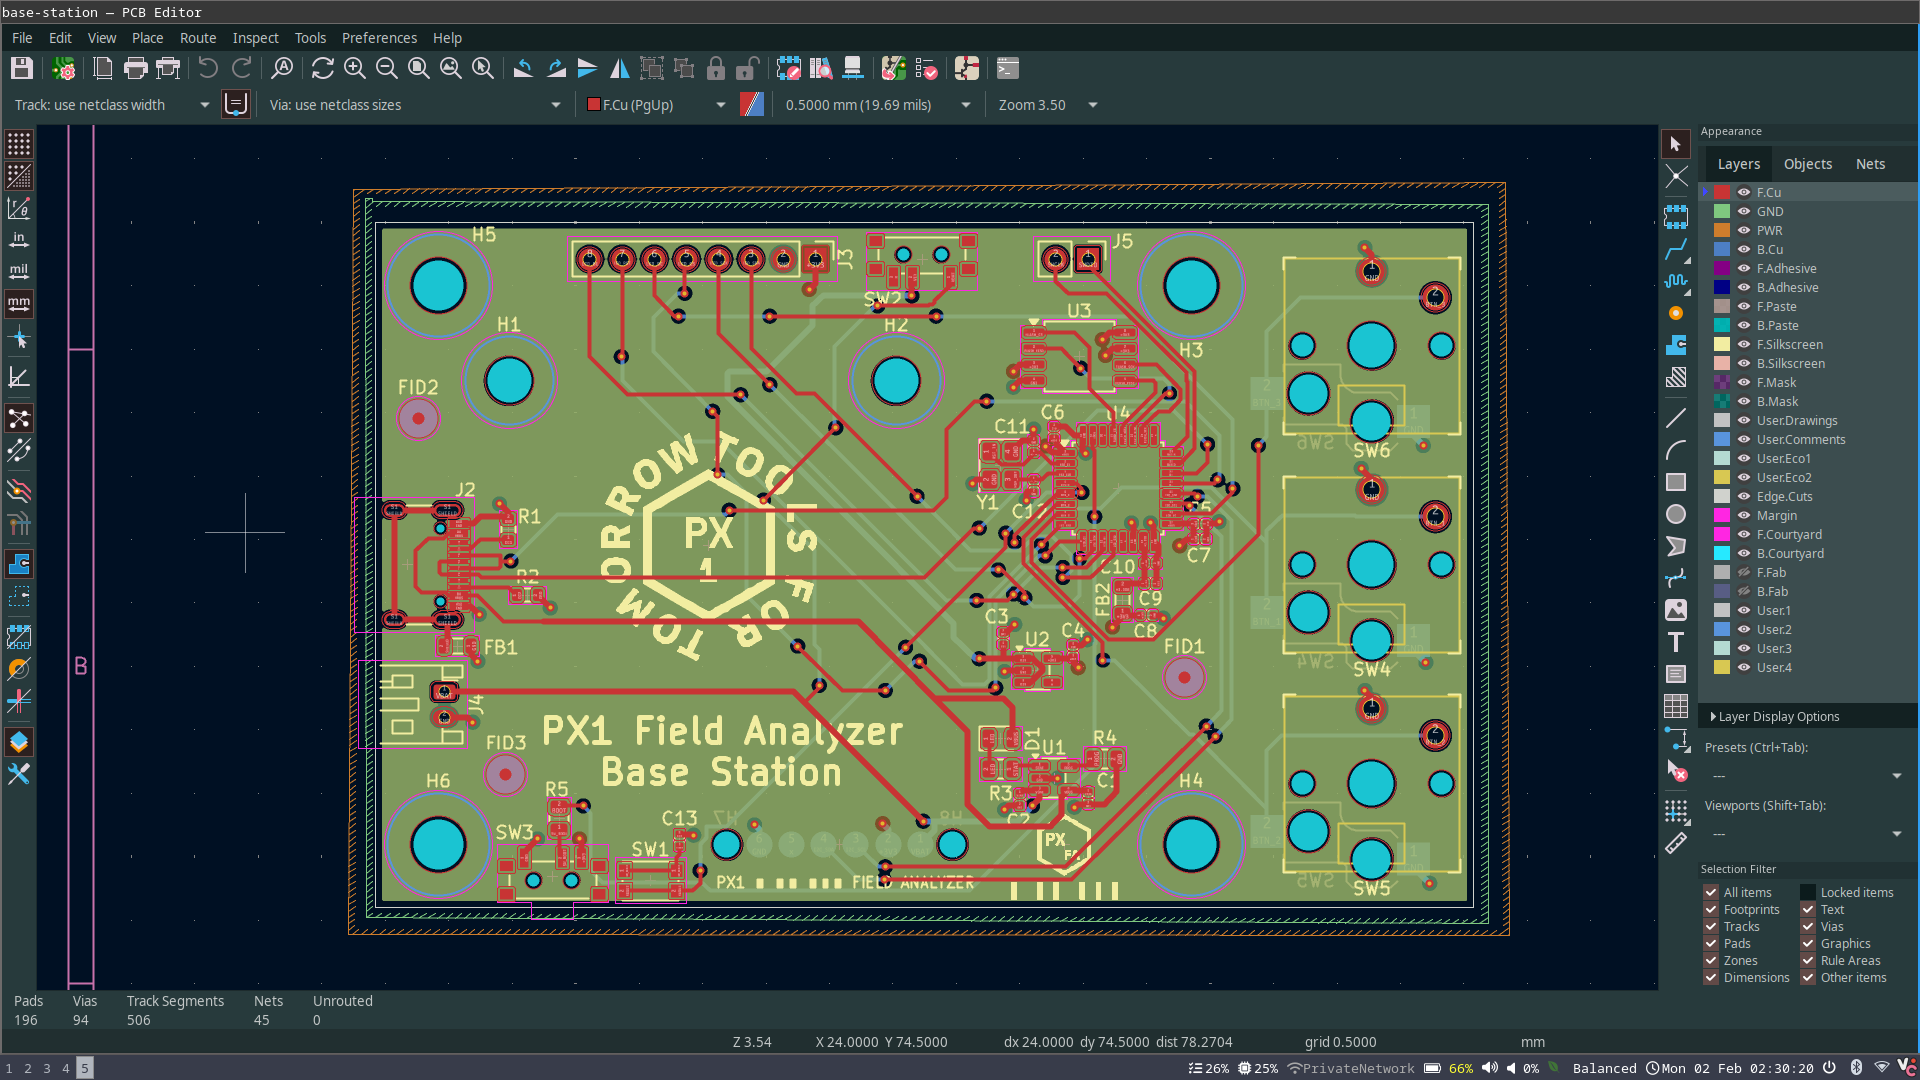This screenshot has width=1920, height=1080.
Task: Click the GND layer color swatch
Action: click(x=1722, y=212)
